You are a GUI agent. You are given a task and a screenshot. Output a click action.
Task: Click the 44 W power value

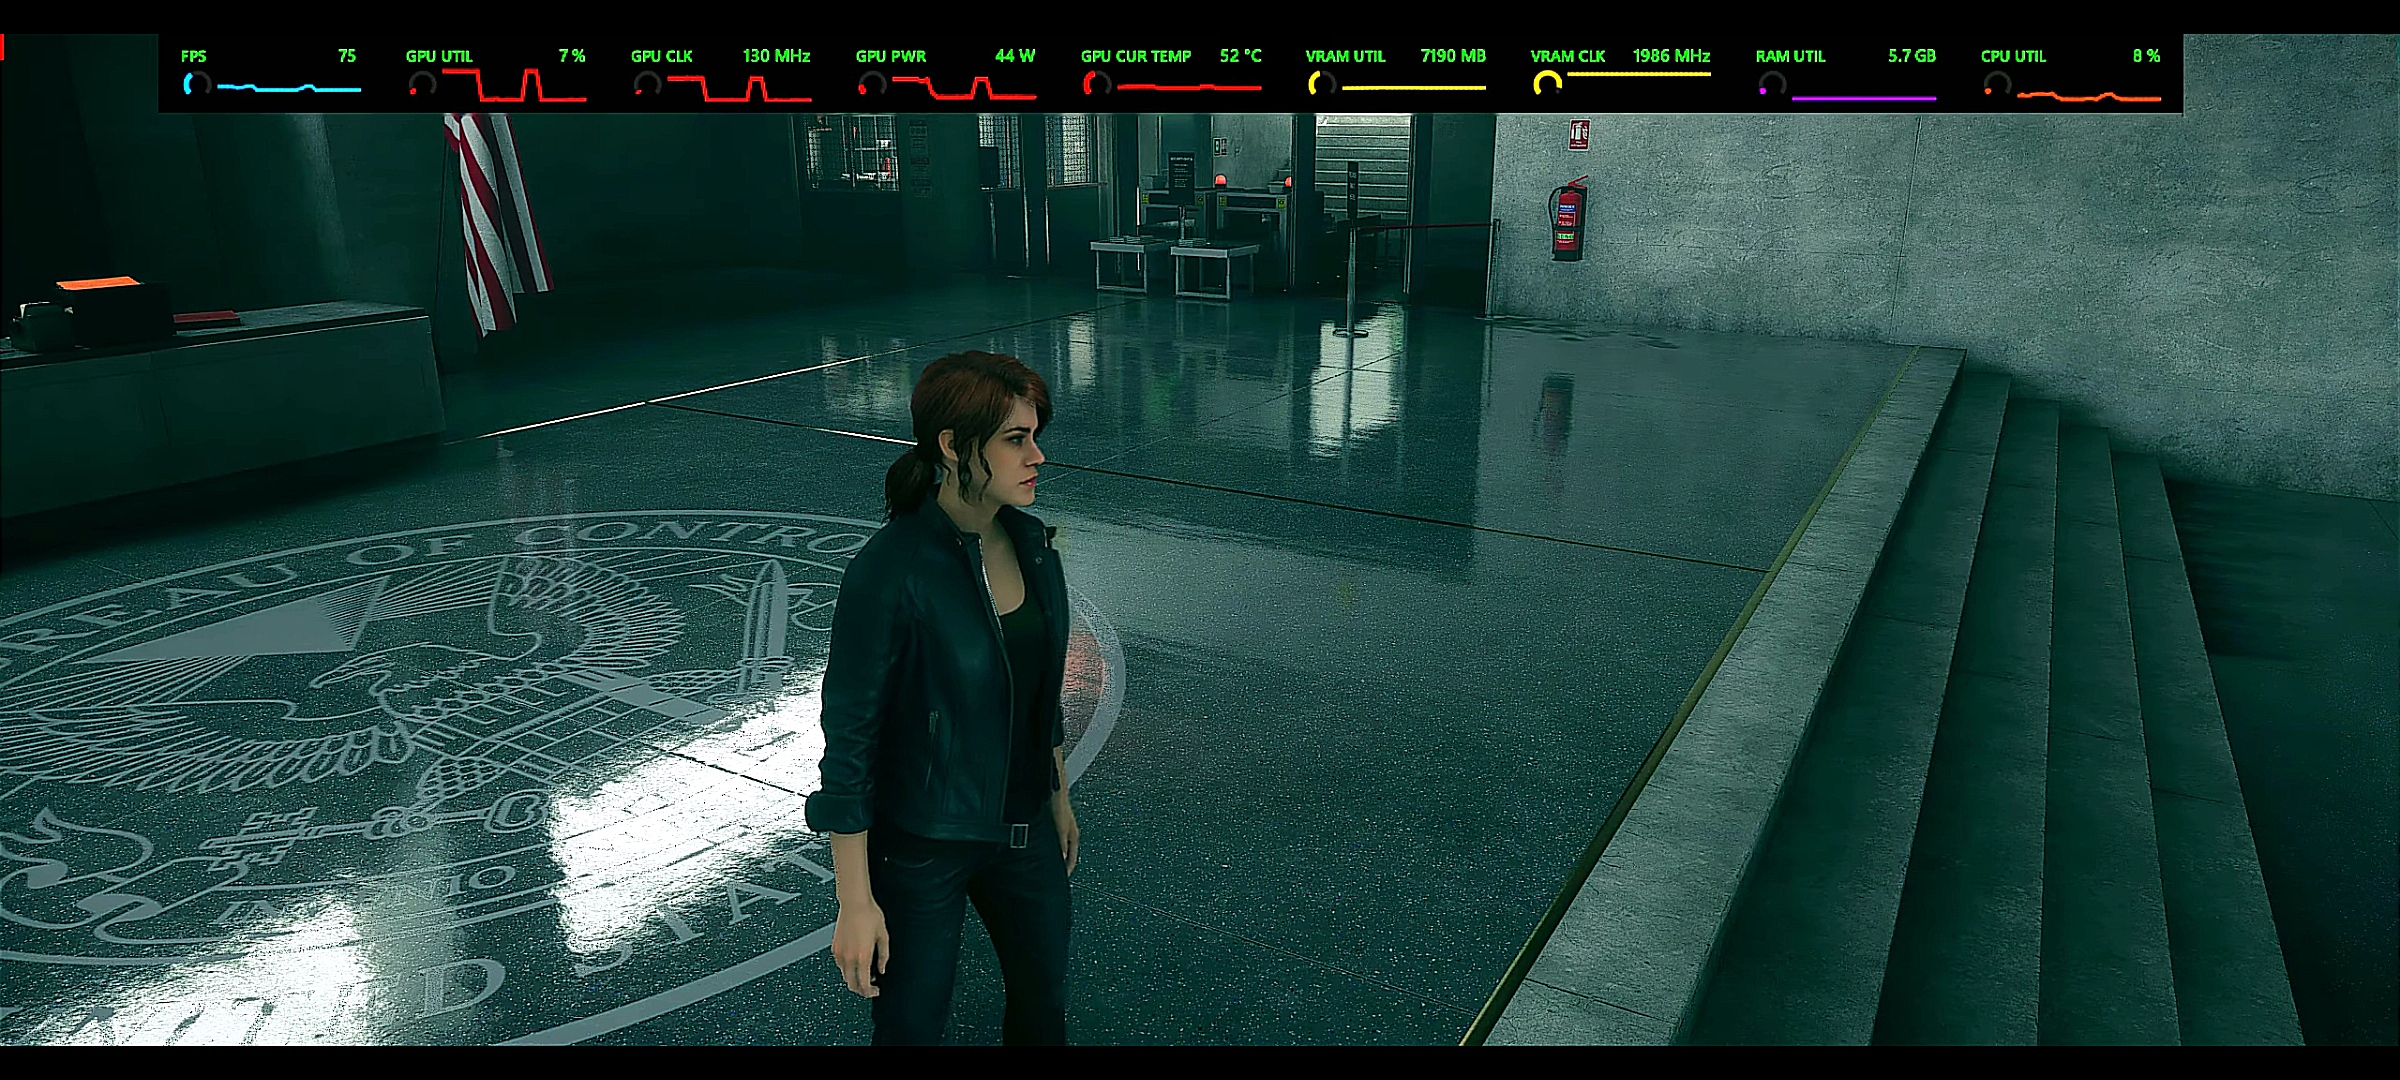[1015, 56]
